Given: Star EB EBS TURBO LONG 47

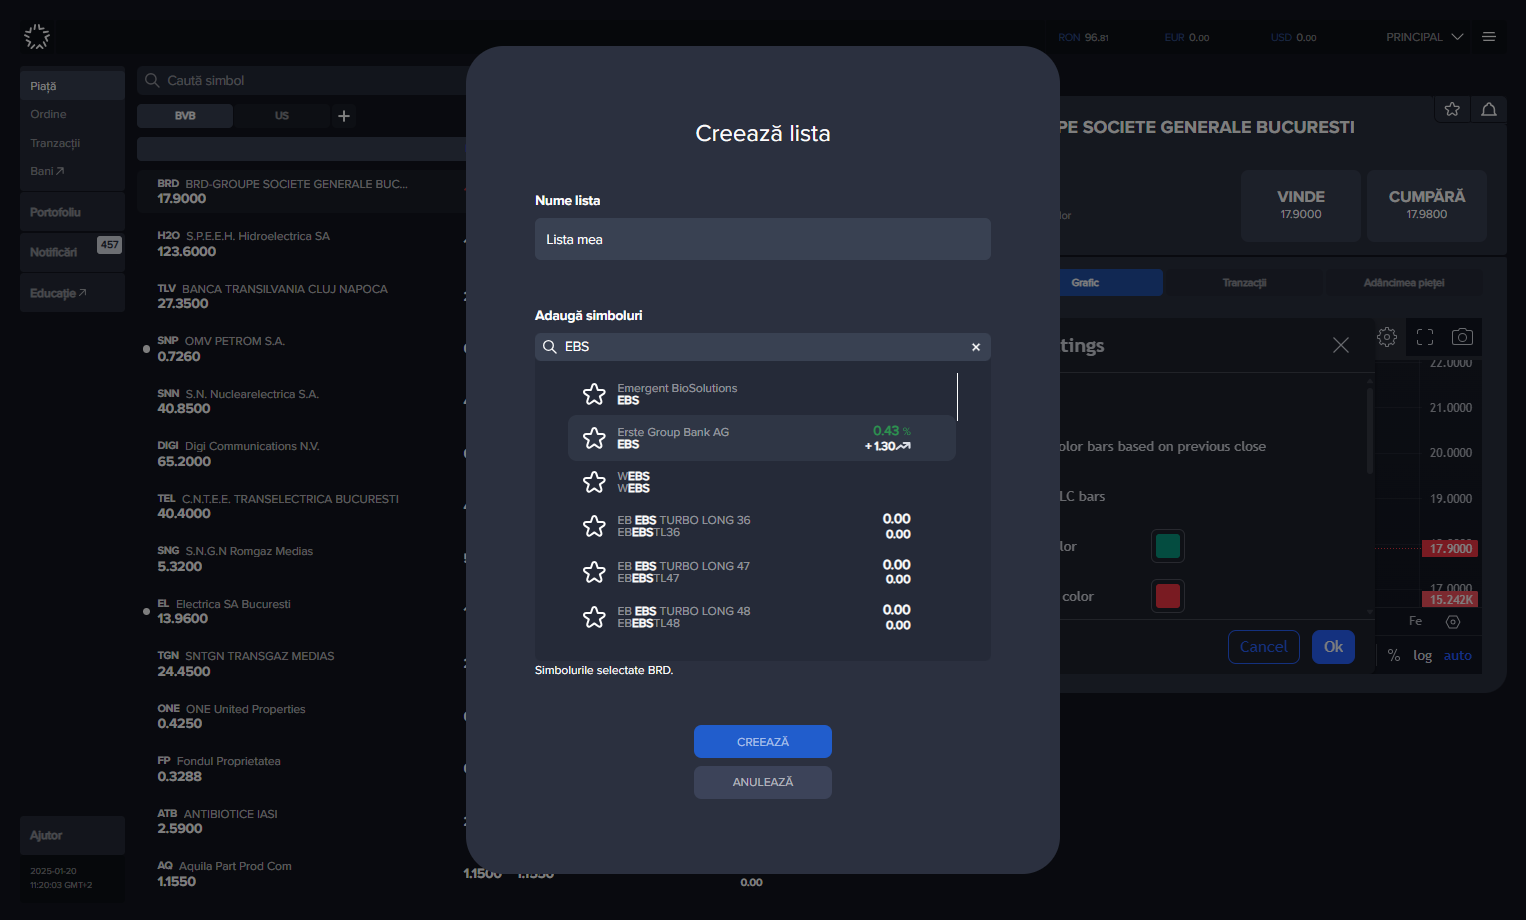Looking at the screenshot, I should point(594,572).
